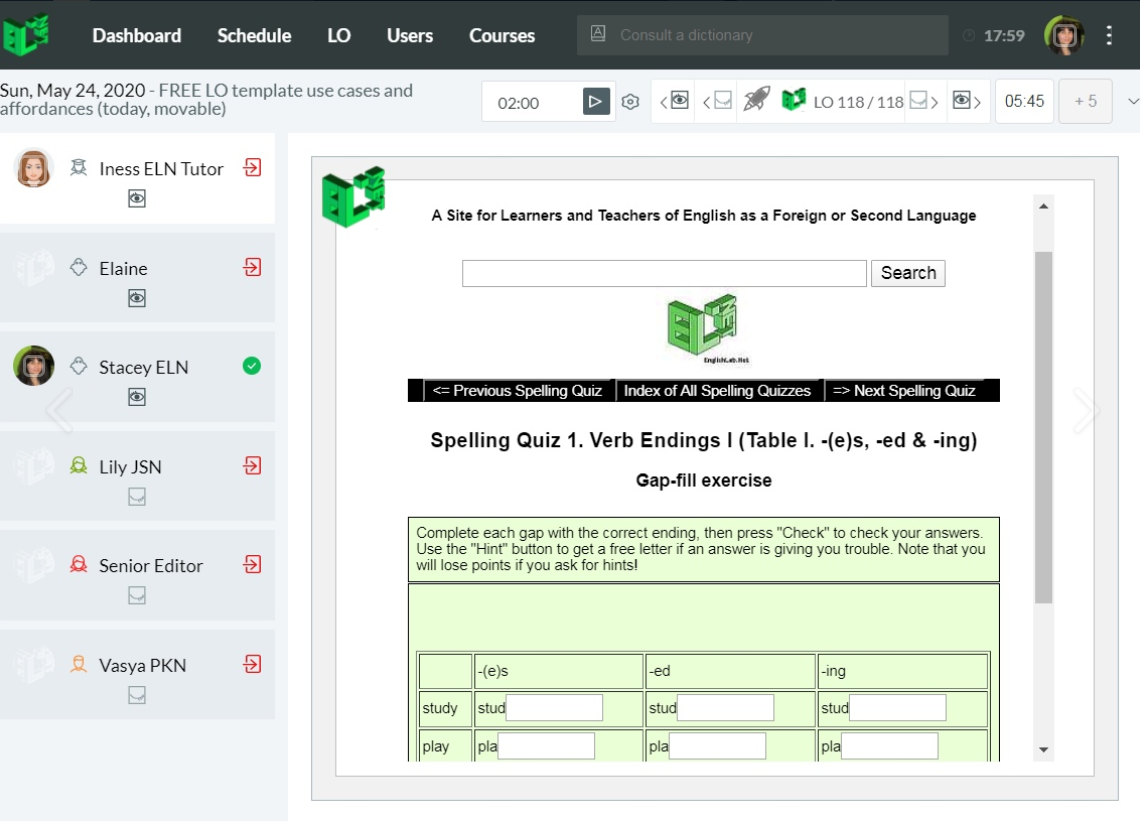The height and width of the screenshot is (821, 1140).
Task: Click the user avatar in the top bar
Action: (x=1064, y=35)
